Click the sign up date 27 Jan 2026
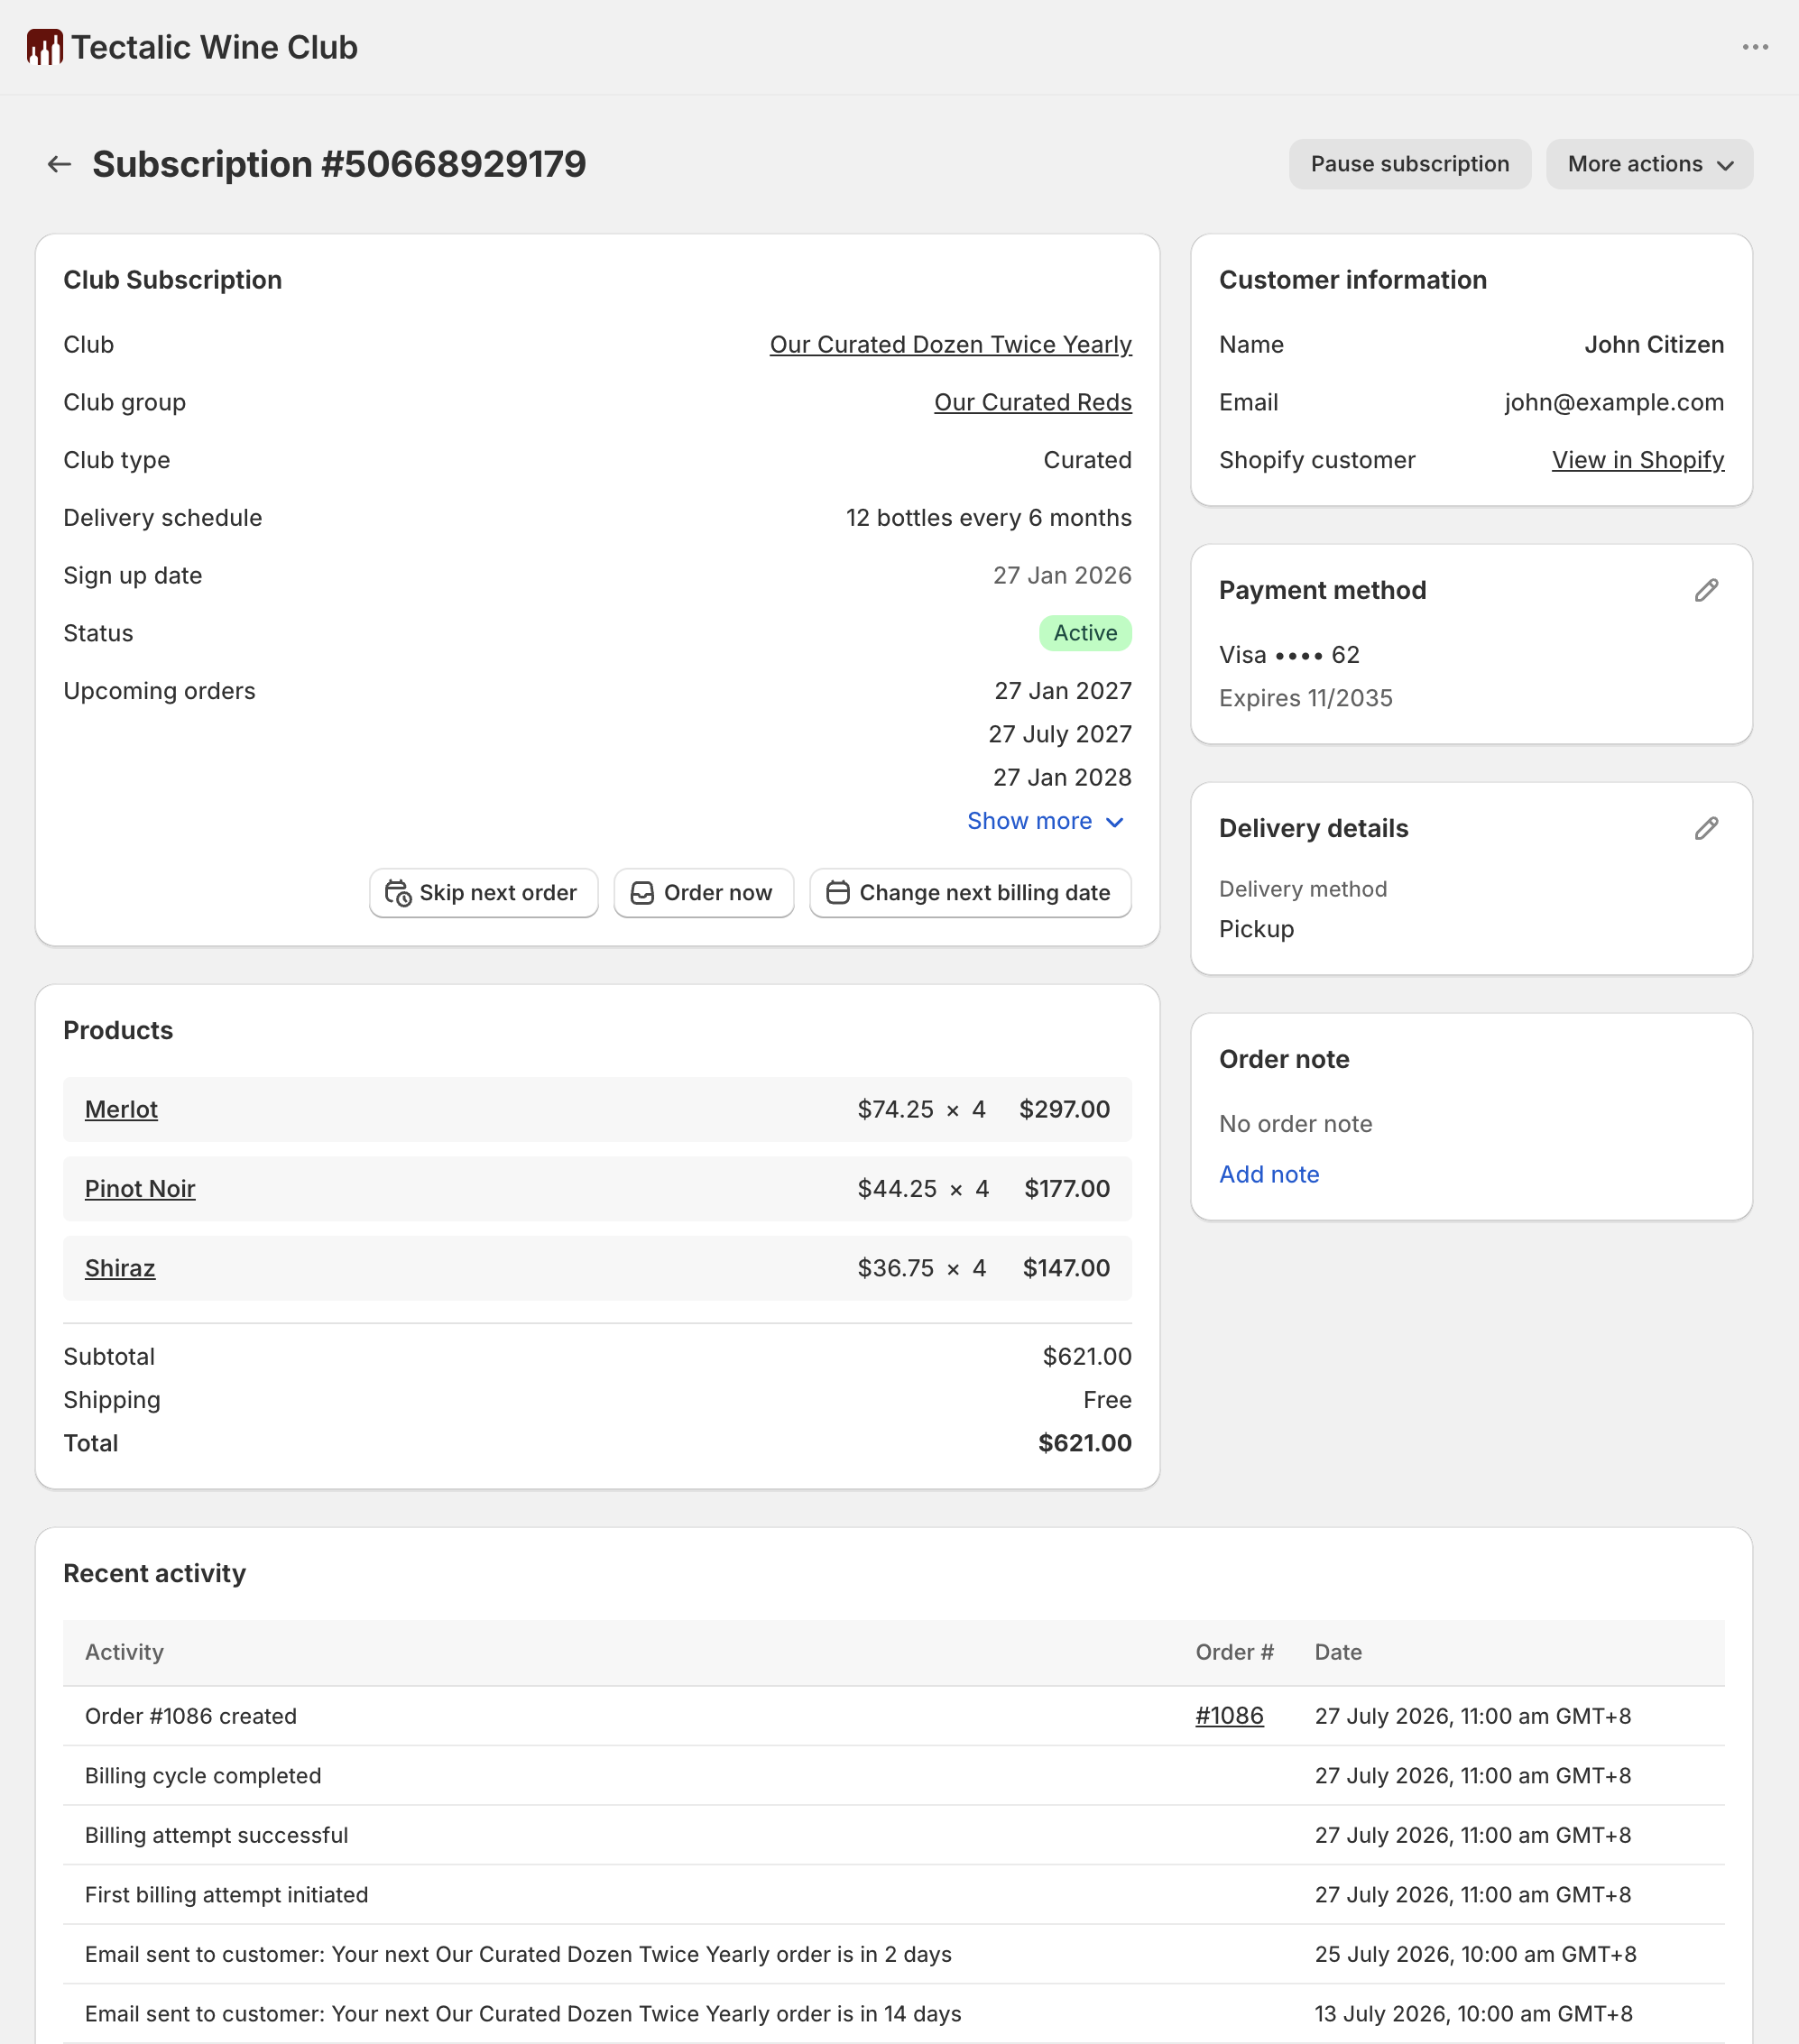Viewport: 1799px width, 2044px height. point(1061,575)
